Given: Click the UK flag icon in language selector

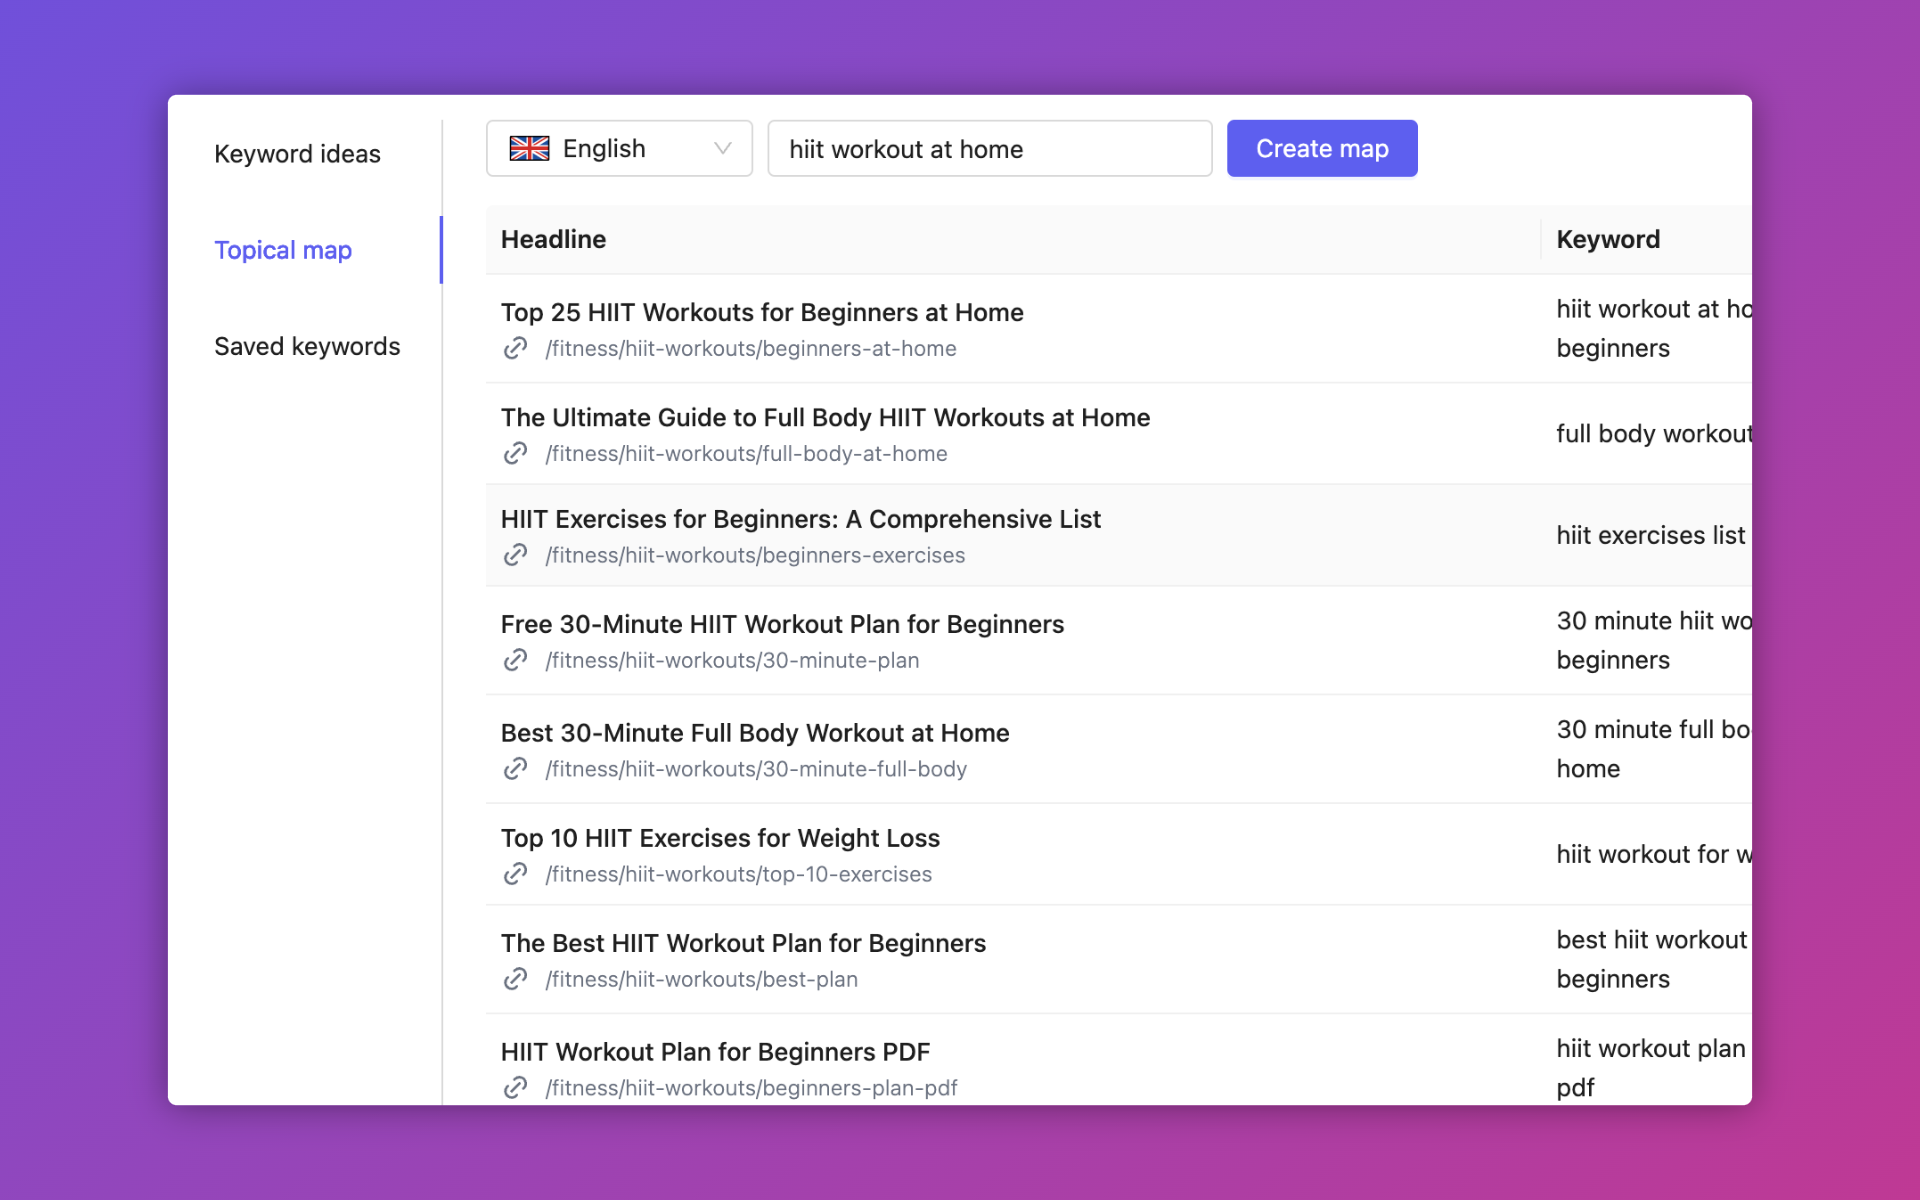Looking at the screenshot, I should point(529,149).
